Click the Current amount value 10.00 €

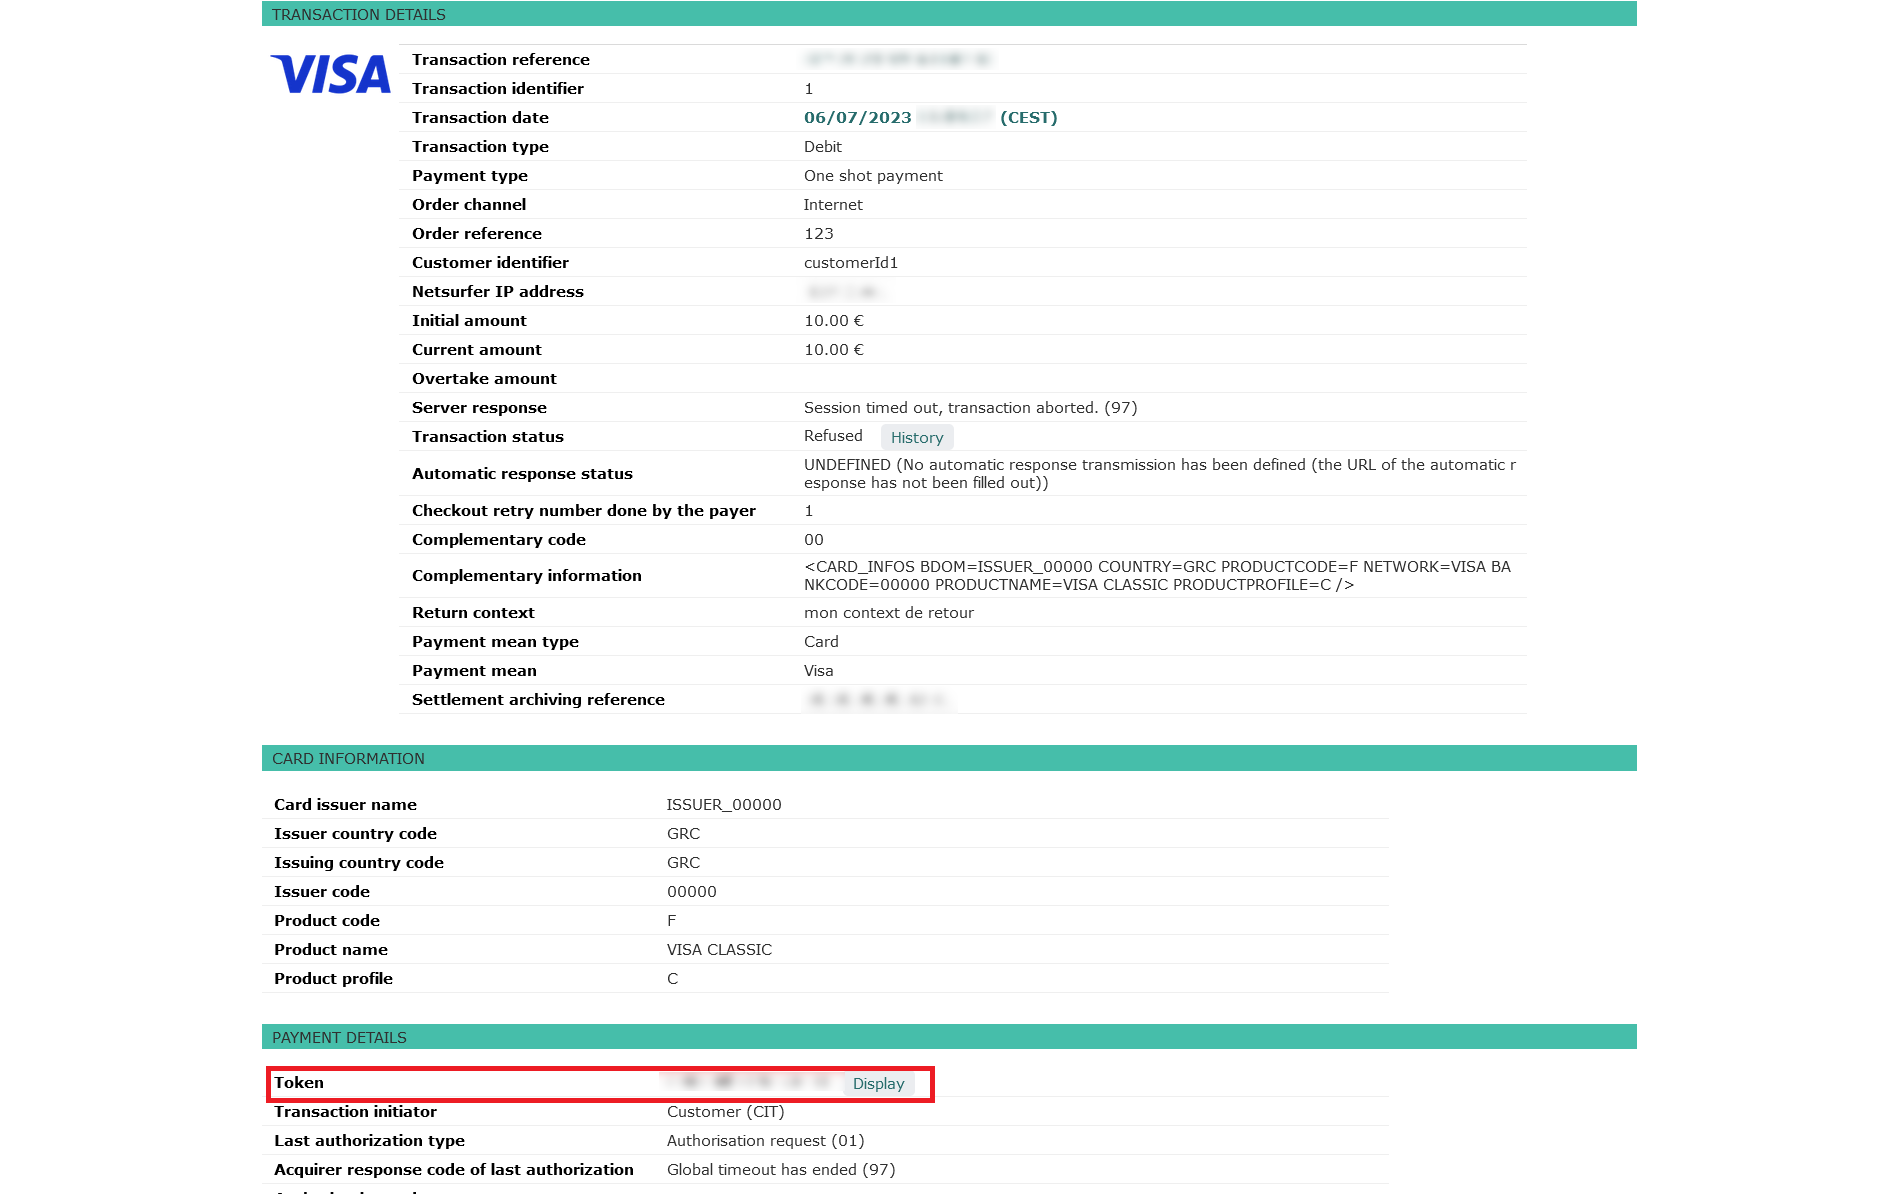coord(834,350)
